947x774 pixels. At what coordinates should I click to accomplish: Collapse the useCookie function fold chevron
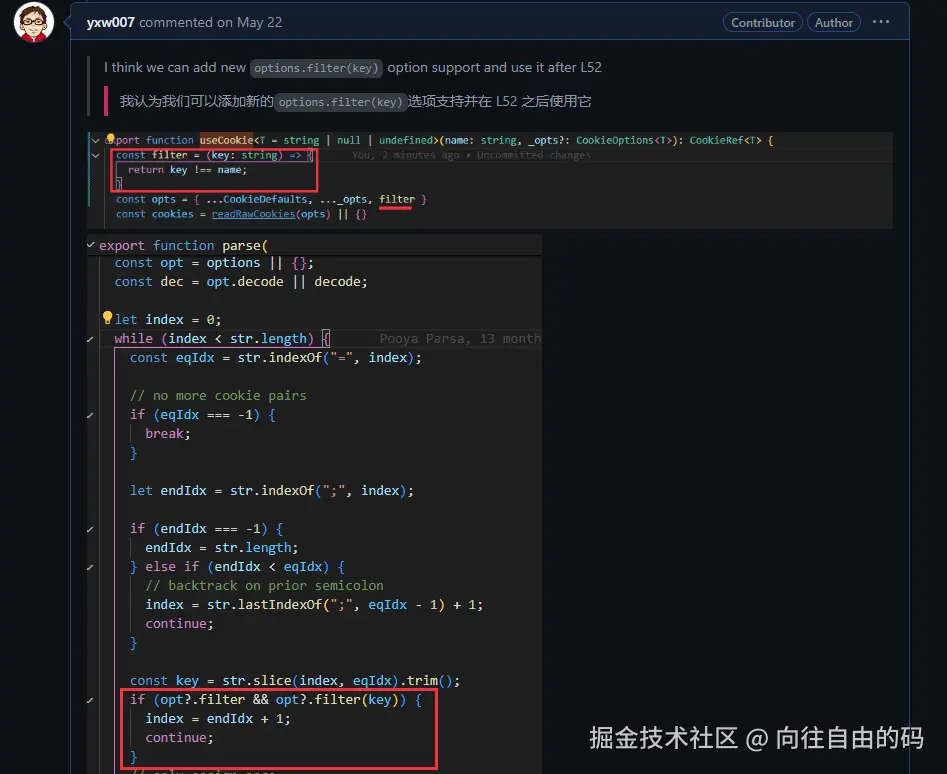tap(95, 140)
